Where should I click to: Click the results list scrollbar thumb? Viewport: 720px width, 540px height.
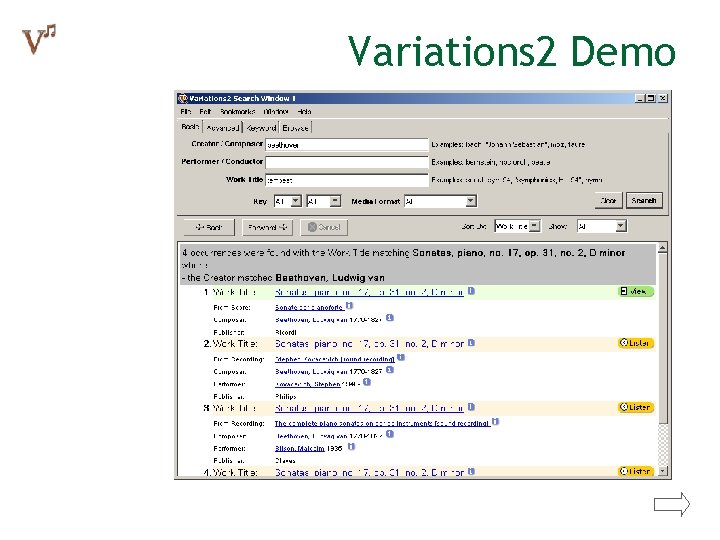pos(662,338)
